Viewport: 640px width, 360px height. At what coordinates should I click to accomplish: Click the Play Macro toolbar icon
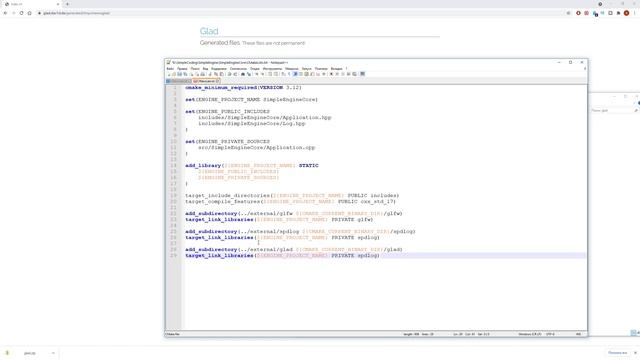point(342,74)
